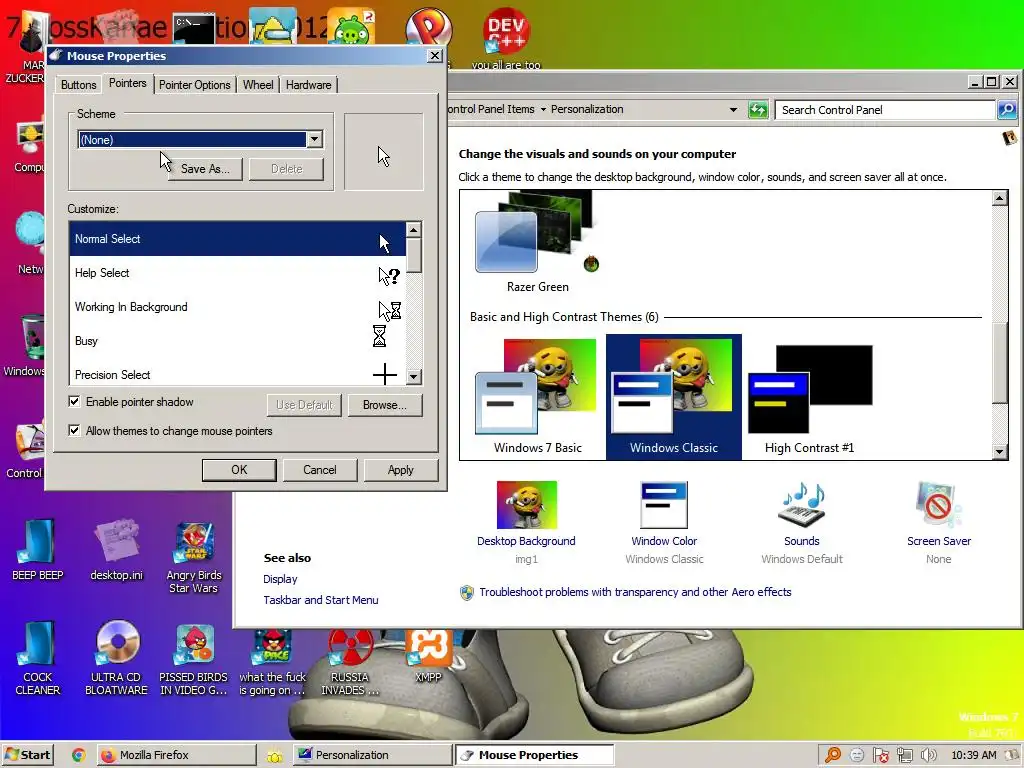Open the Control Panel Items breadcrumb arrow
Screen dimensions: 1024x768
pos(543,109)
